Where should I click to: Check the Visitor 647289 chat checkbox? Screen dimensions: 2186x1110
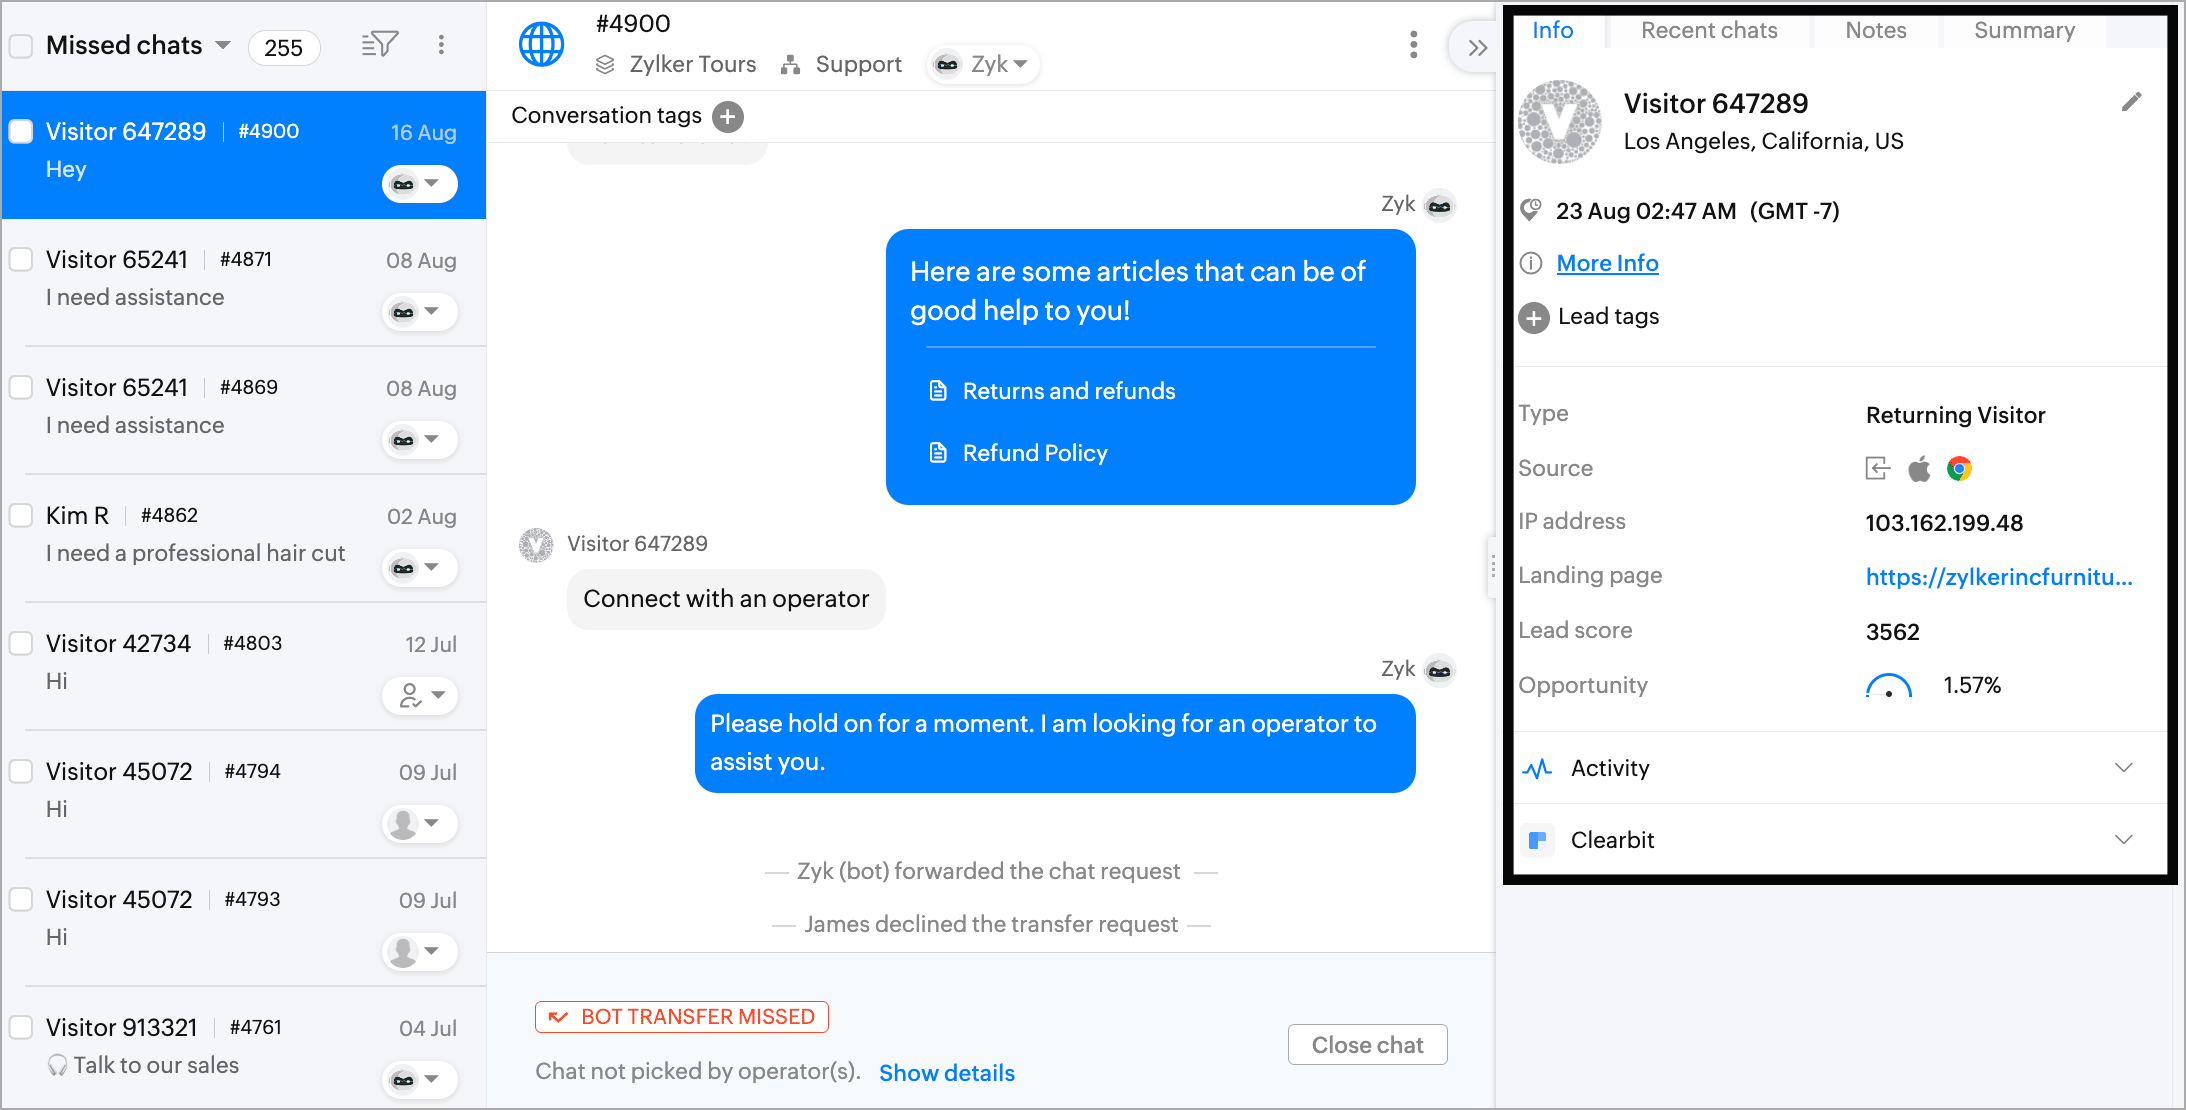click(21, 131)
